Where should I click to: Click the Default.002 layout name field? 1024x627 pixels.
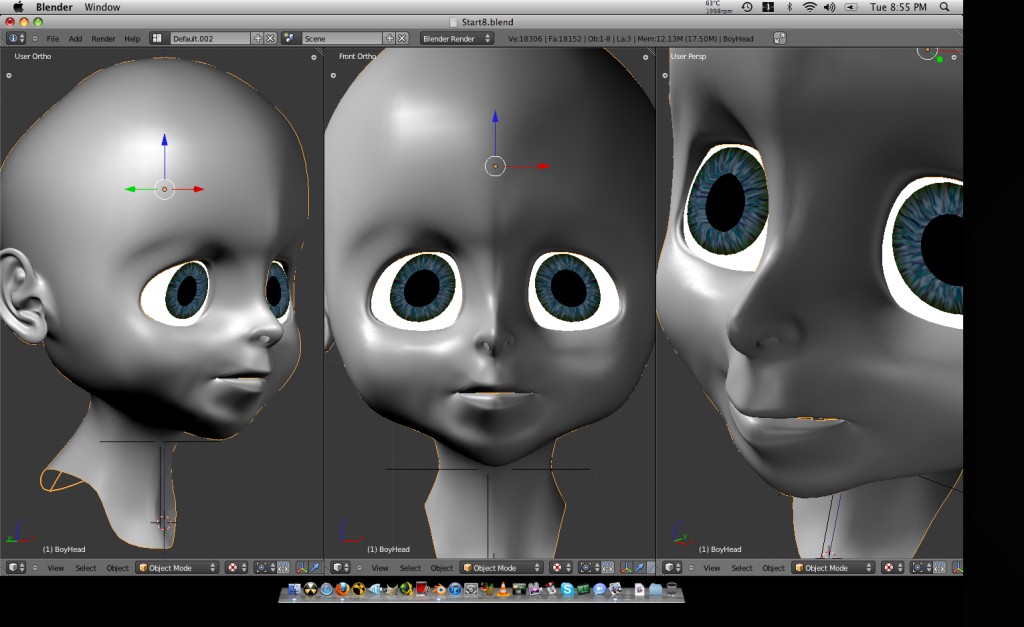(210, 37)
